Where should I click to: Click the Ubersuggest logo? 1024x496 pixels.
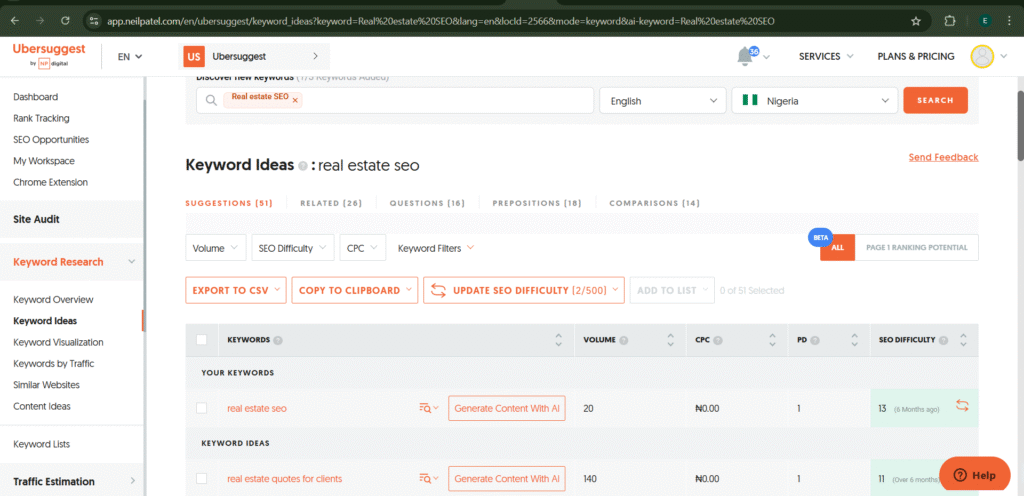tap(48, 55)
